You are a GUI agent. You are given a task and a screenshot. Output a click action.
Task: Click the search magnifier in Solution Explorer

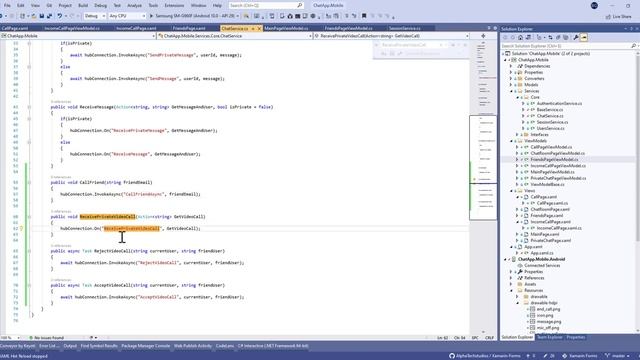(x=633, y=46)
